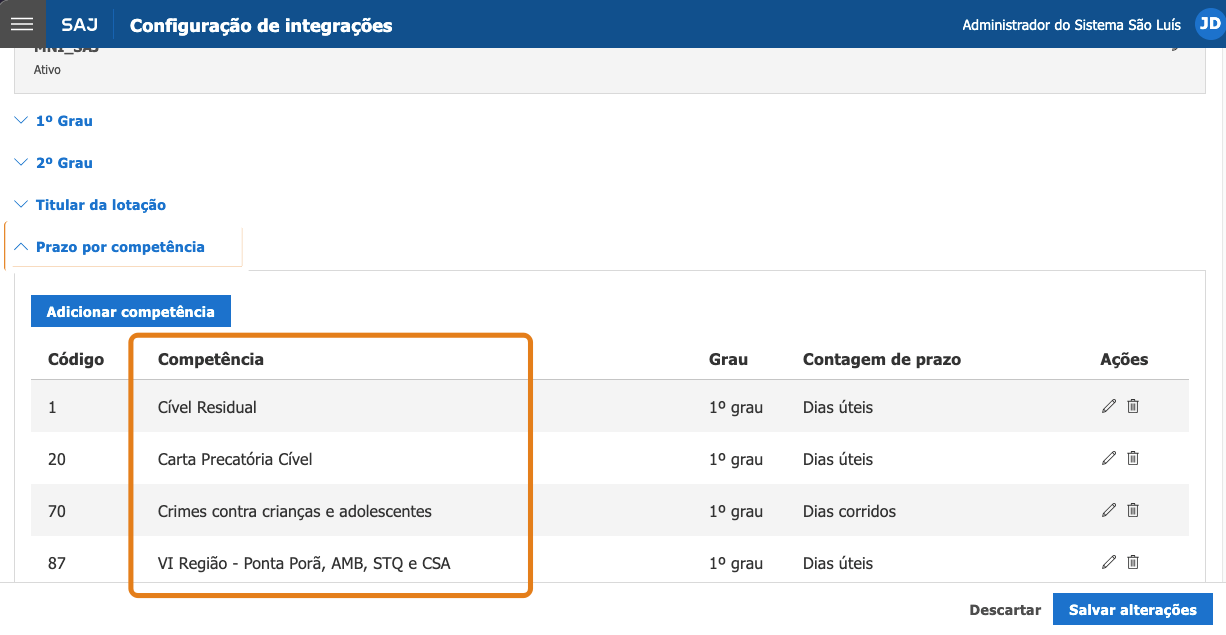Click the SAJ logo in header
This screenshot has height=635, width=1226.
point(79,25)
